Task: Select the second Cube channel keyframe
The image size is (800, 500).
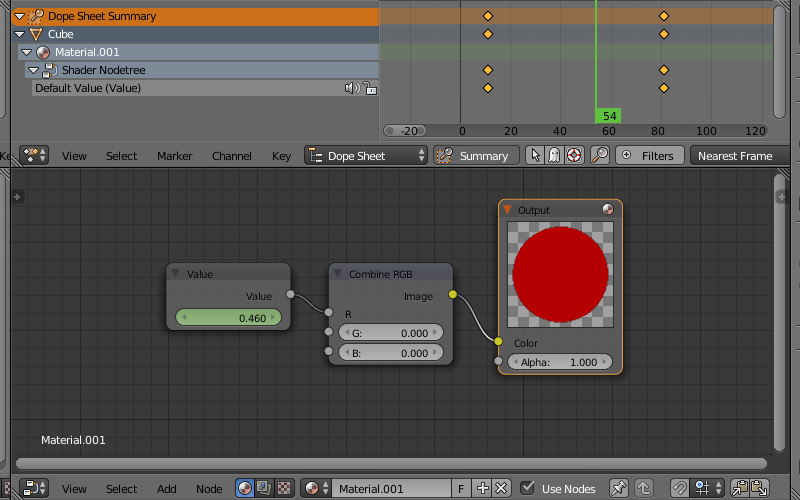Action: pos(664,34)
